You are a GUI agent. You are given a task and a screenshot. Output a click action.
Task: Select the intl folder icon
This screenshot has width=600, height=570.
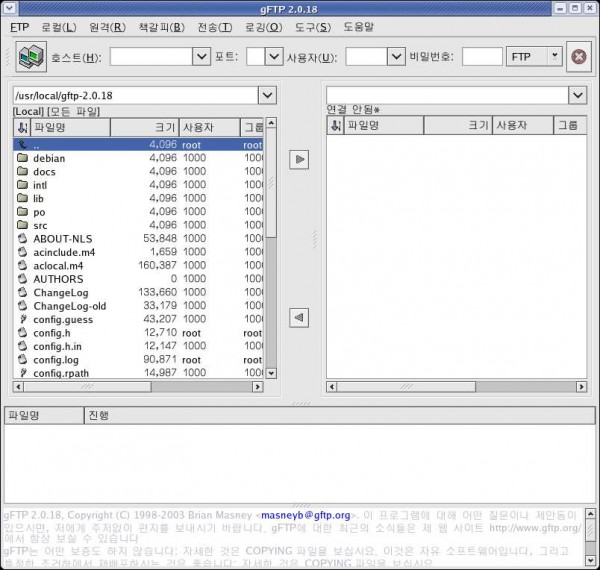(23, 184)
